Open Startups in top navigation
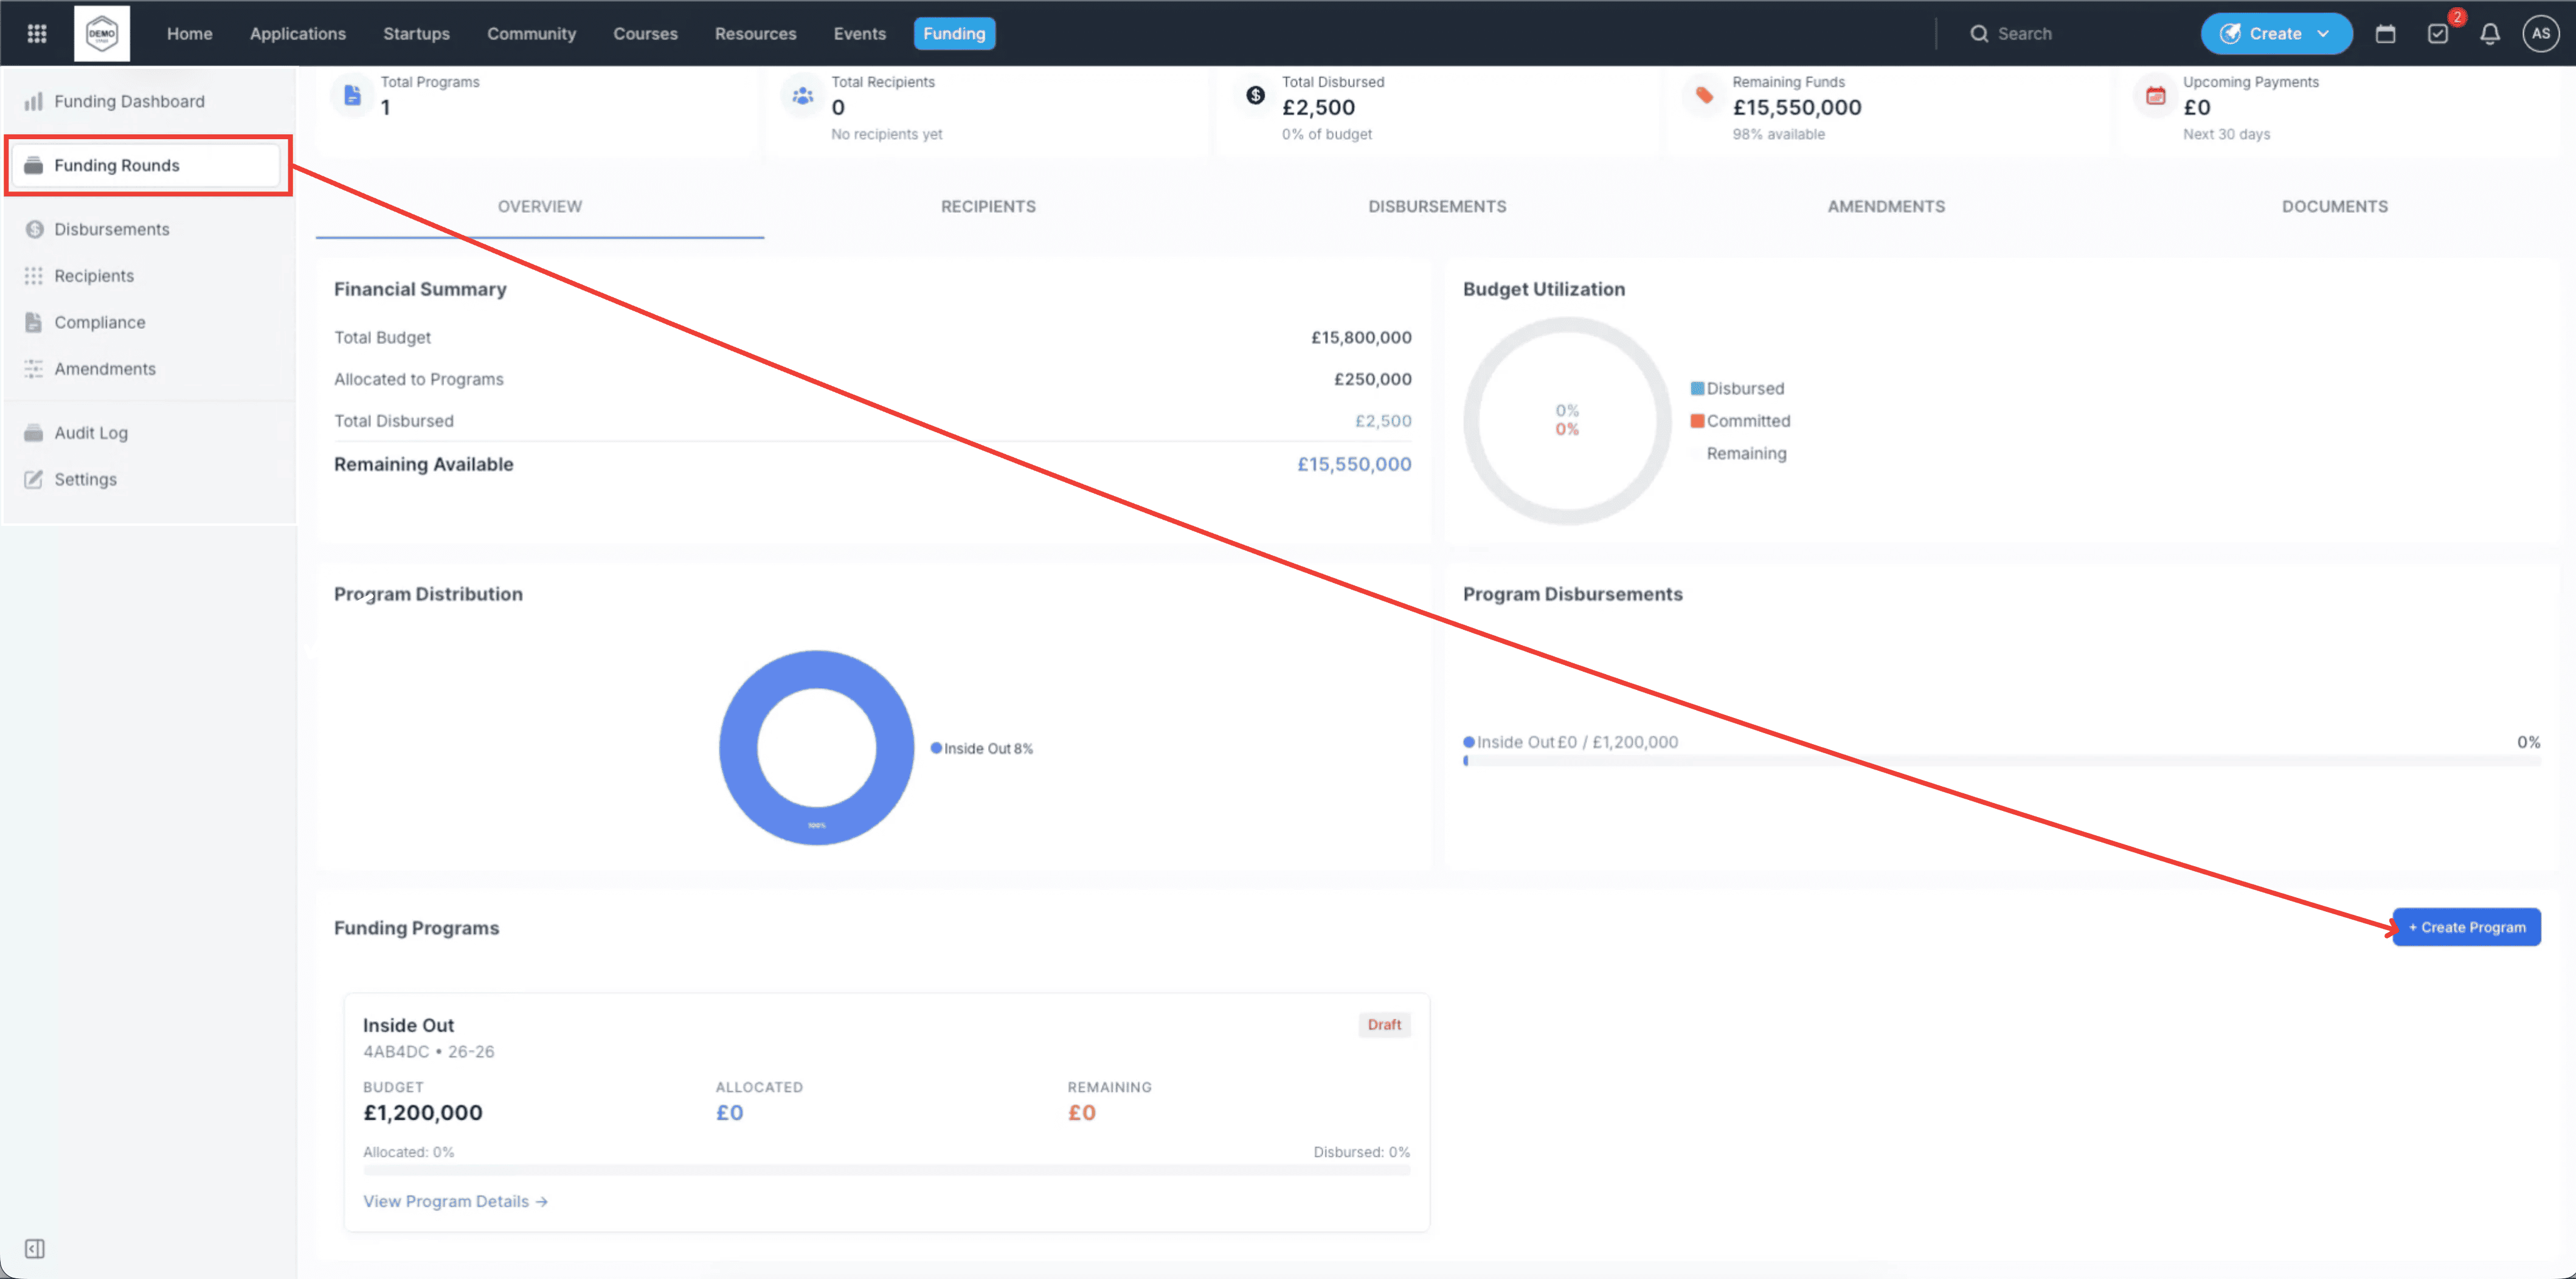Screen dimensions: 2576x1279 (x=416, y=33)
